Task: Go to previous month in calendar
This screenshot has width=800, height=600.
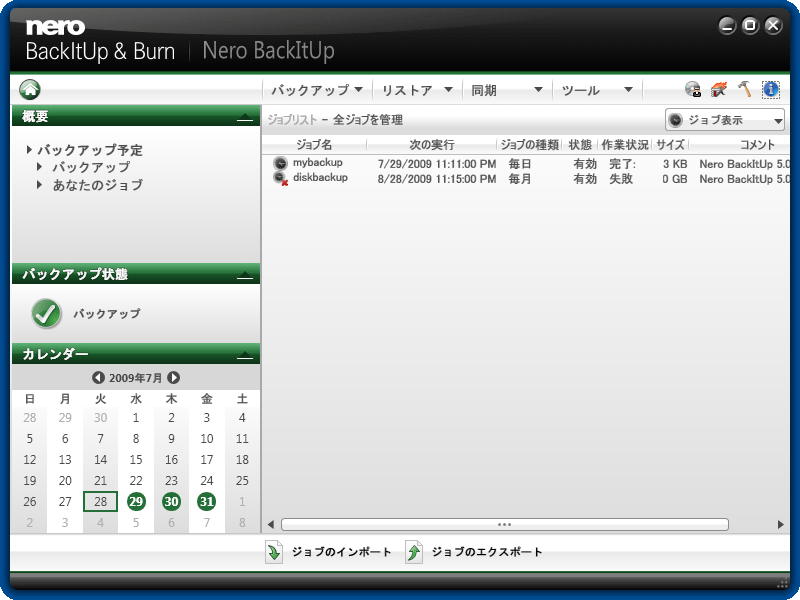Action: click(x=98, y=378)
